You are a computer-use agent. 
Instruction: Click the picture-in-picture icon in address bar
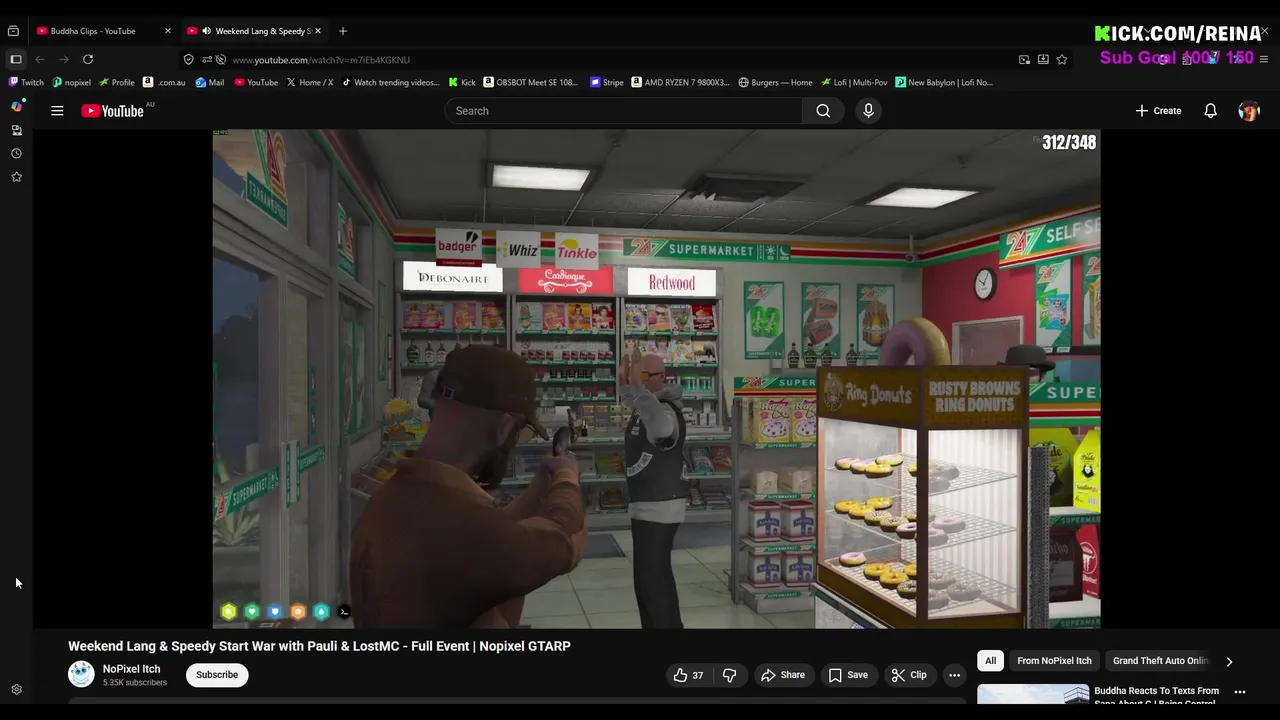pos(1024,60)
